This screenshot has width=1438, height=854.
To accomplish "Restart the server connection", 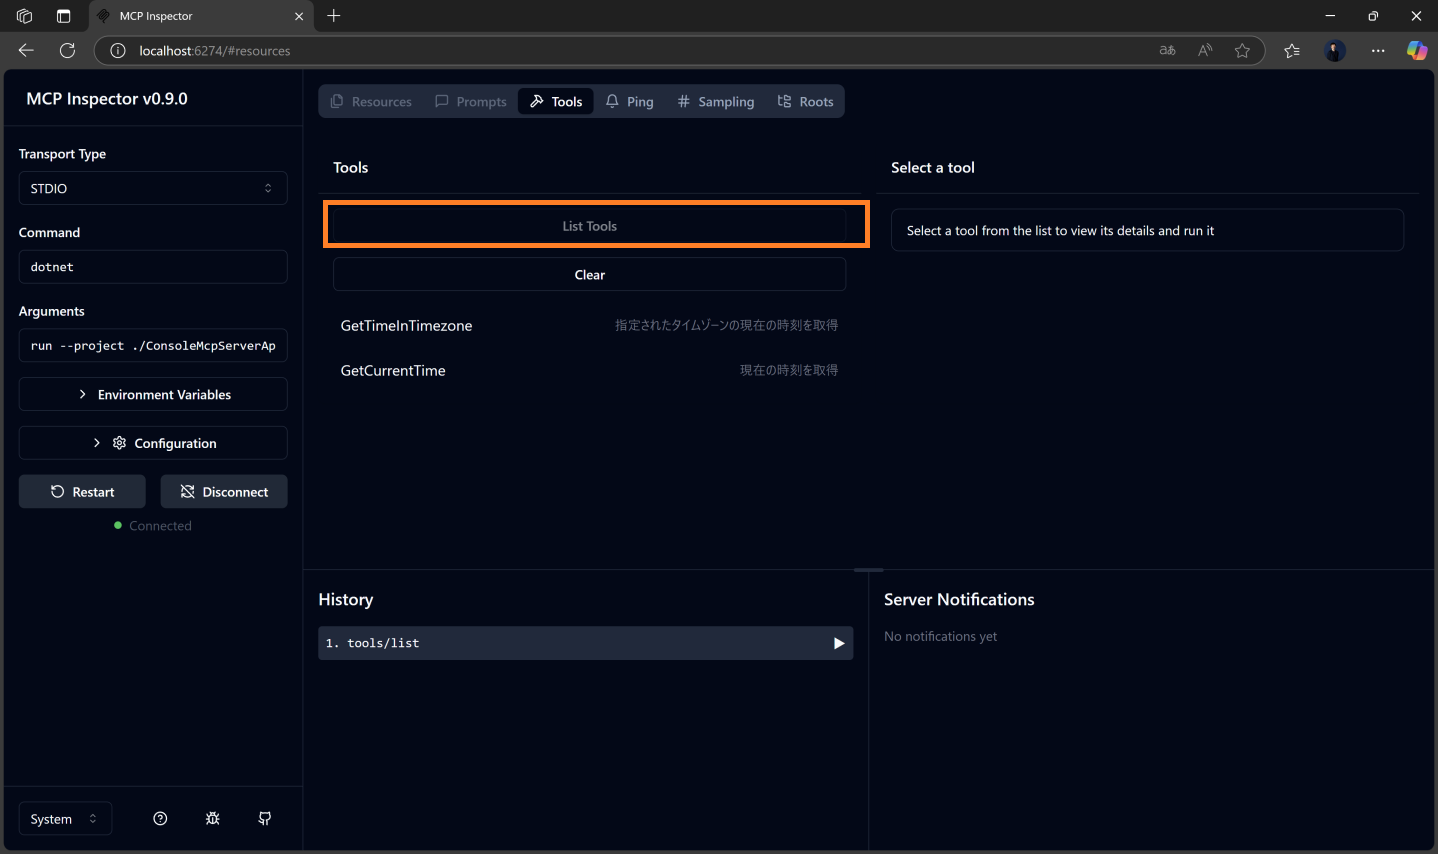I will click(82, 491).
